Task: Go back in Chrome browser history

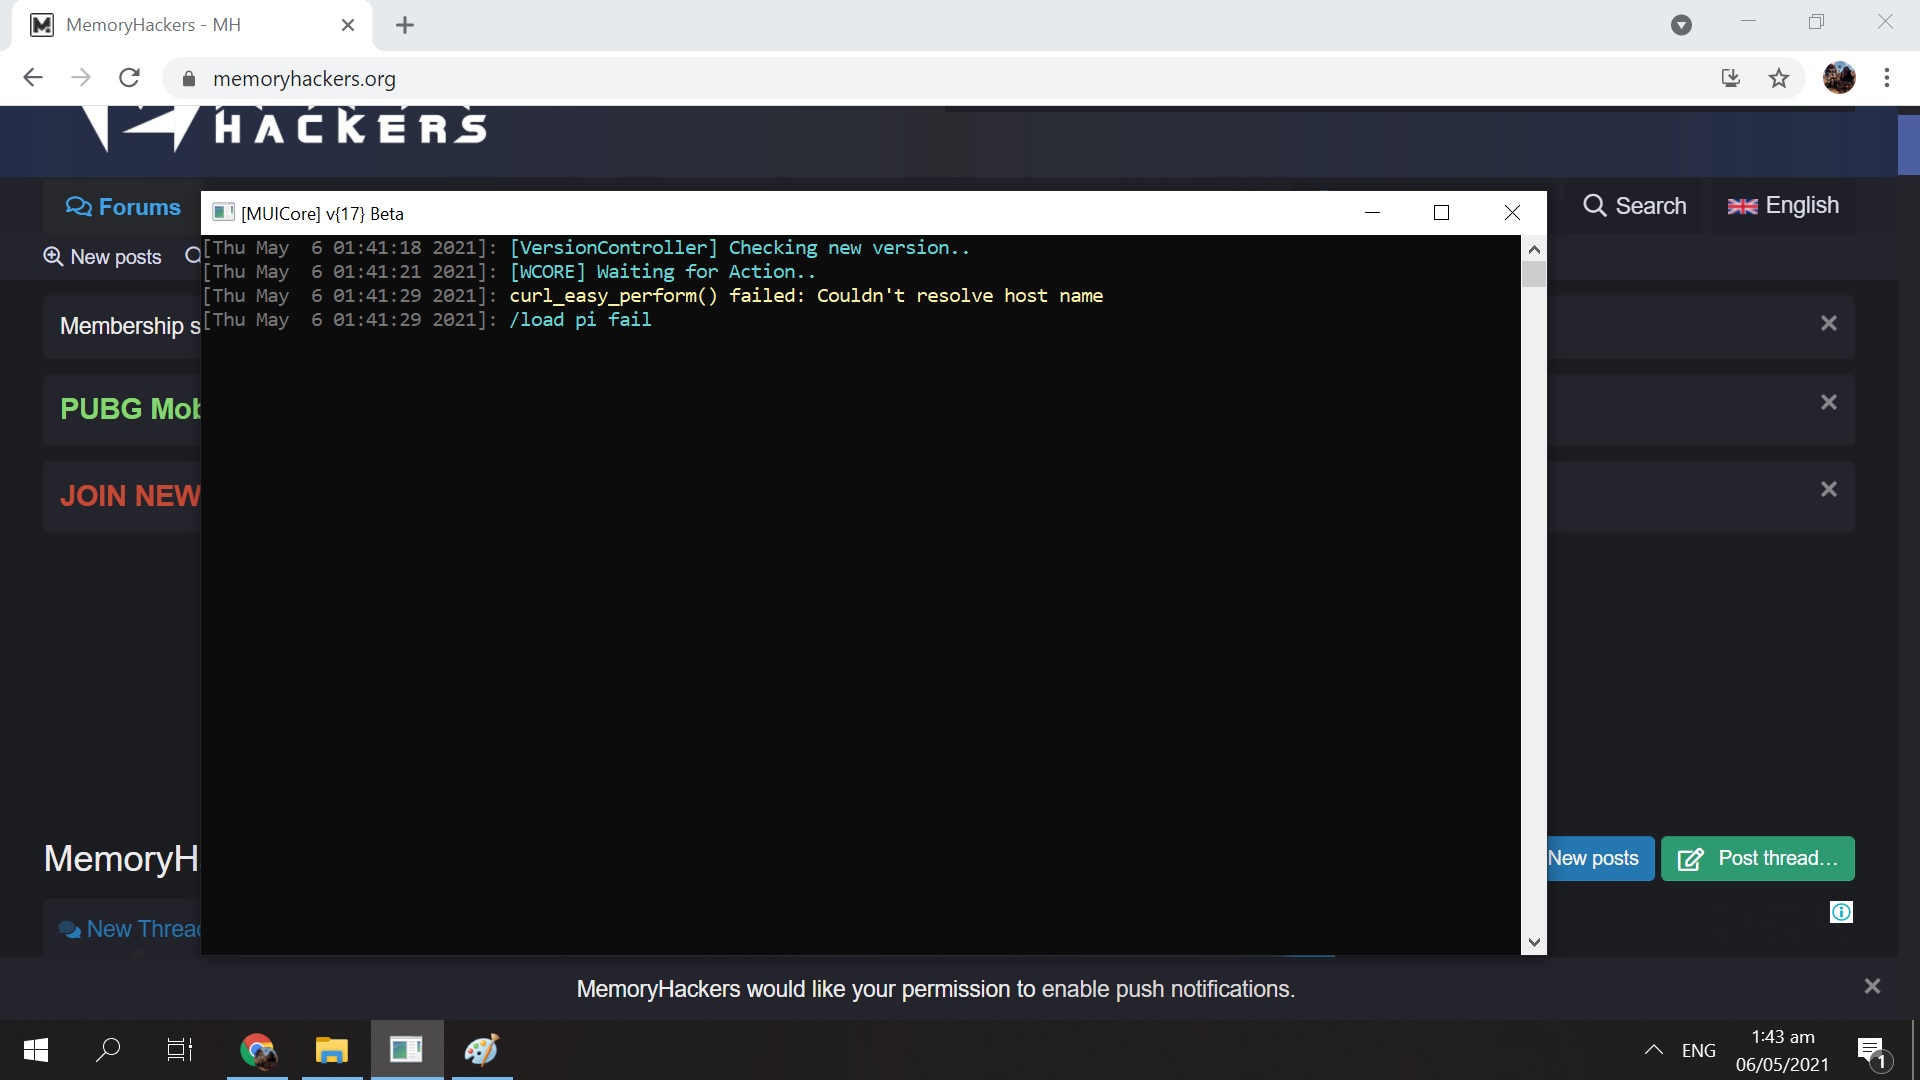Action: tap(33, 78)
